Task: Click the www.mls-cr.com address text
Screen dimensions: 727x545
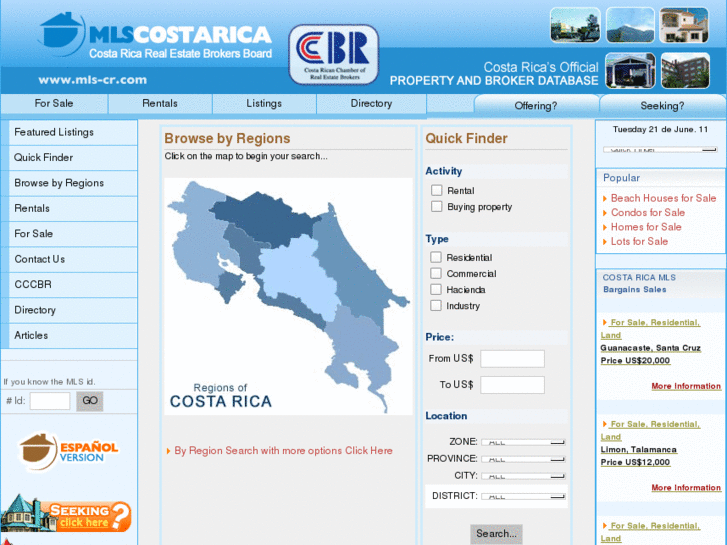Action: (93, 80)
